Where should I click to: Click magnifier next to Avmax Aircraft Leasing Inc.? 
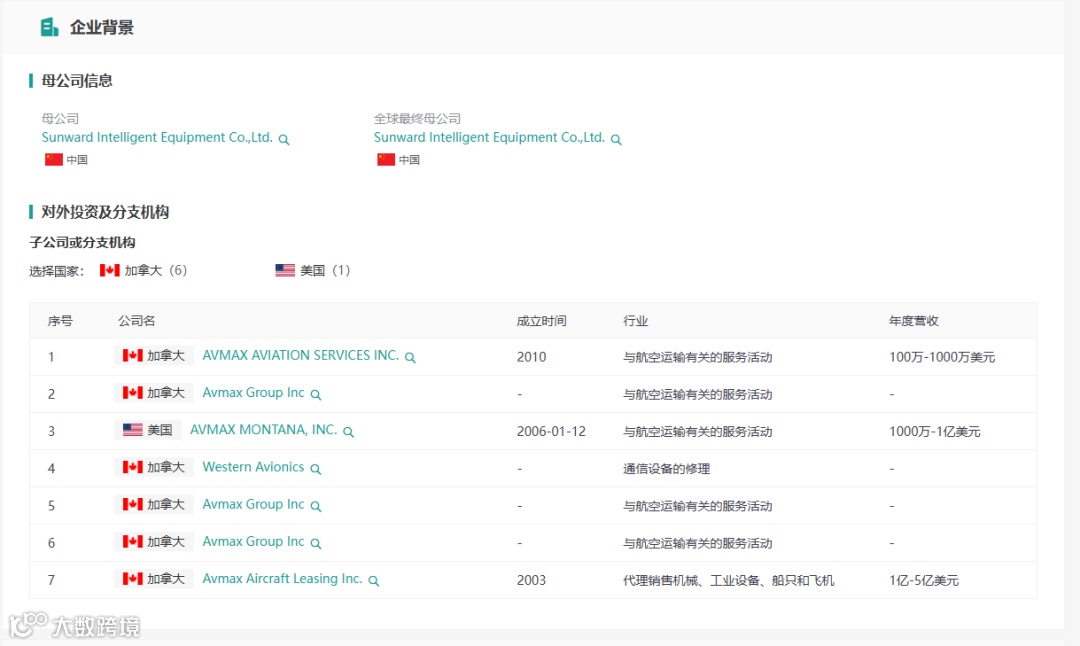pos(373,581)
